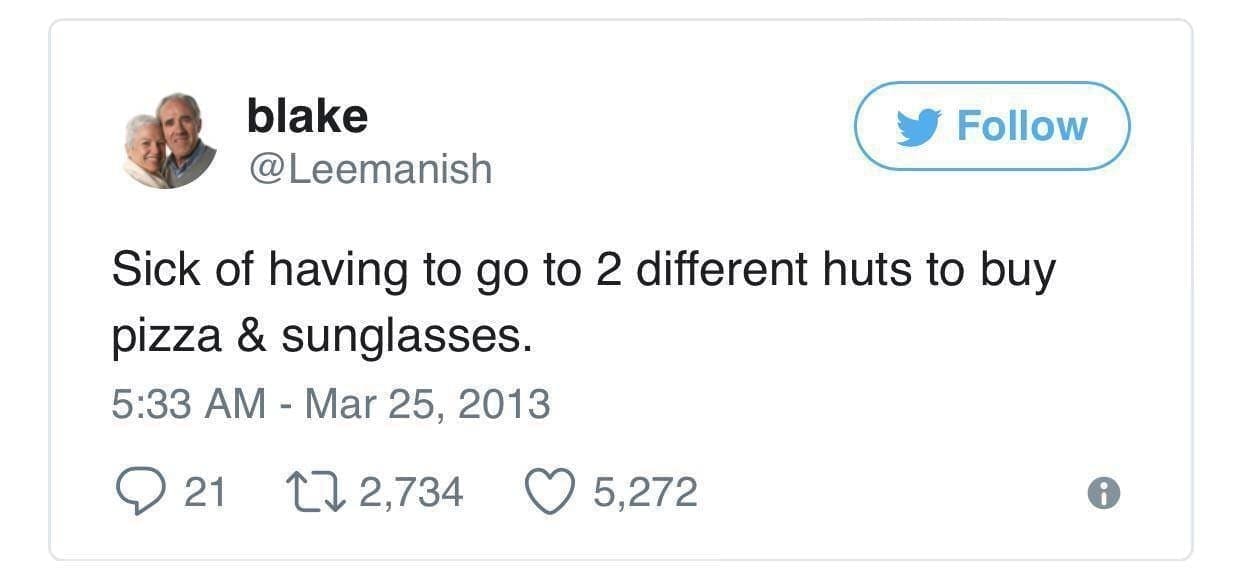This screenshot has height=586, width=1242.
Task: Click the like count 5,272
Action: pos(644,492)
